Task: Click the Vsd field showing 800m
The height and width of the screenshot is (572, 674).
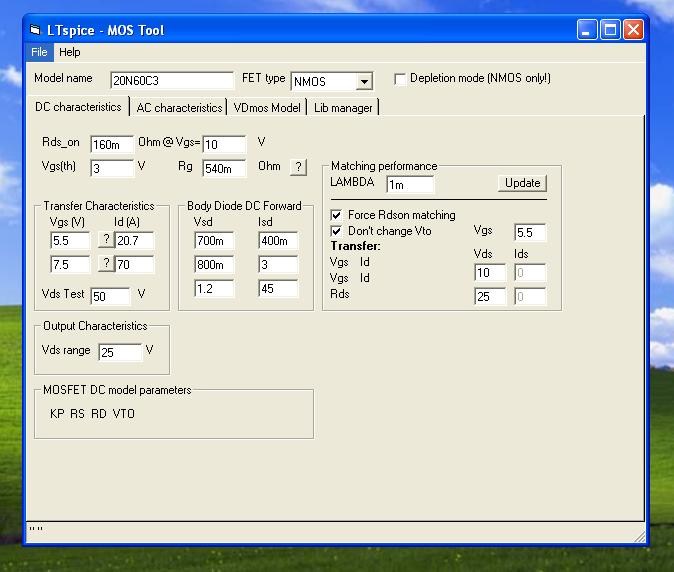Action: coord(214,264)
